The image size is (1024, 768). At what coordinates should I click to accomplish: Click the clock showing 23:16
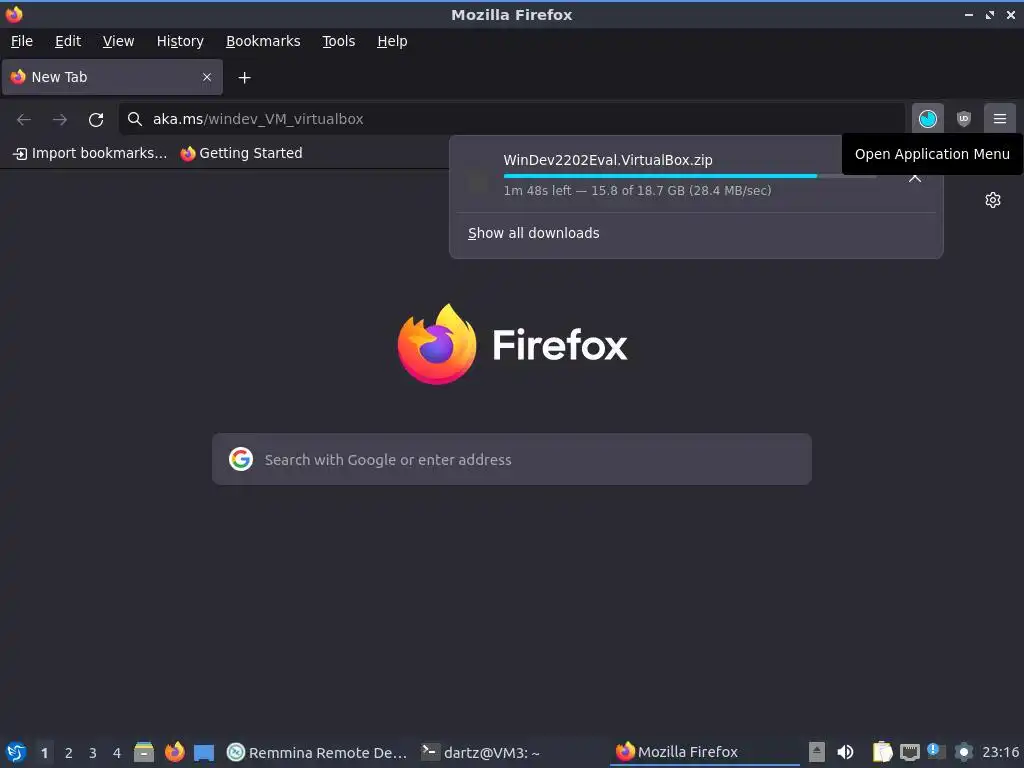[1000, 752]
